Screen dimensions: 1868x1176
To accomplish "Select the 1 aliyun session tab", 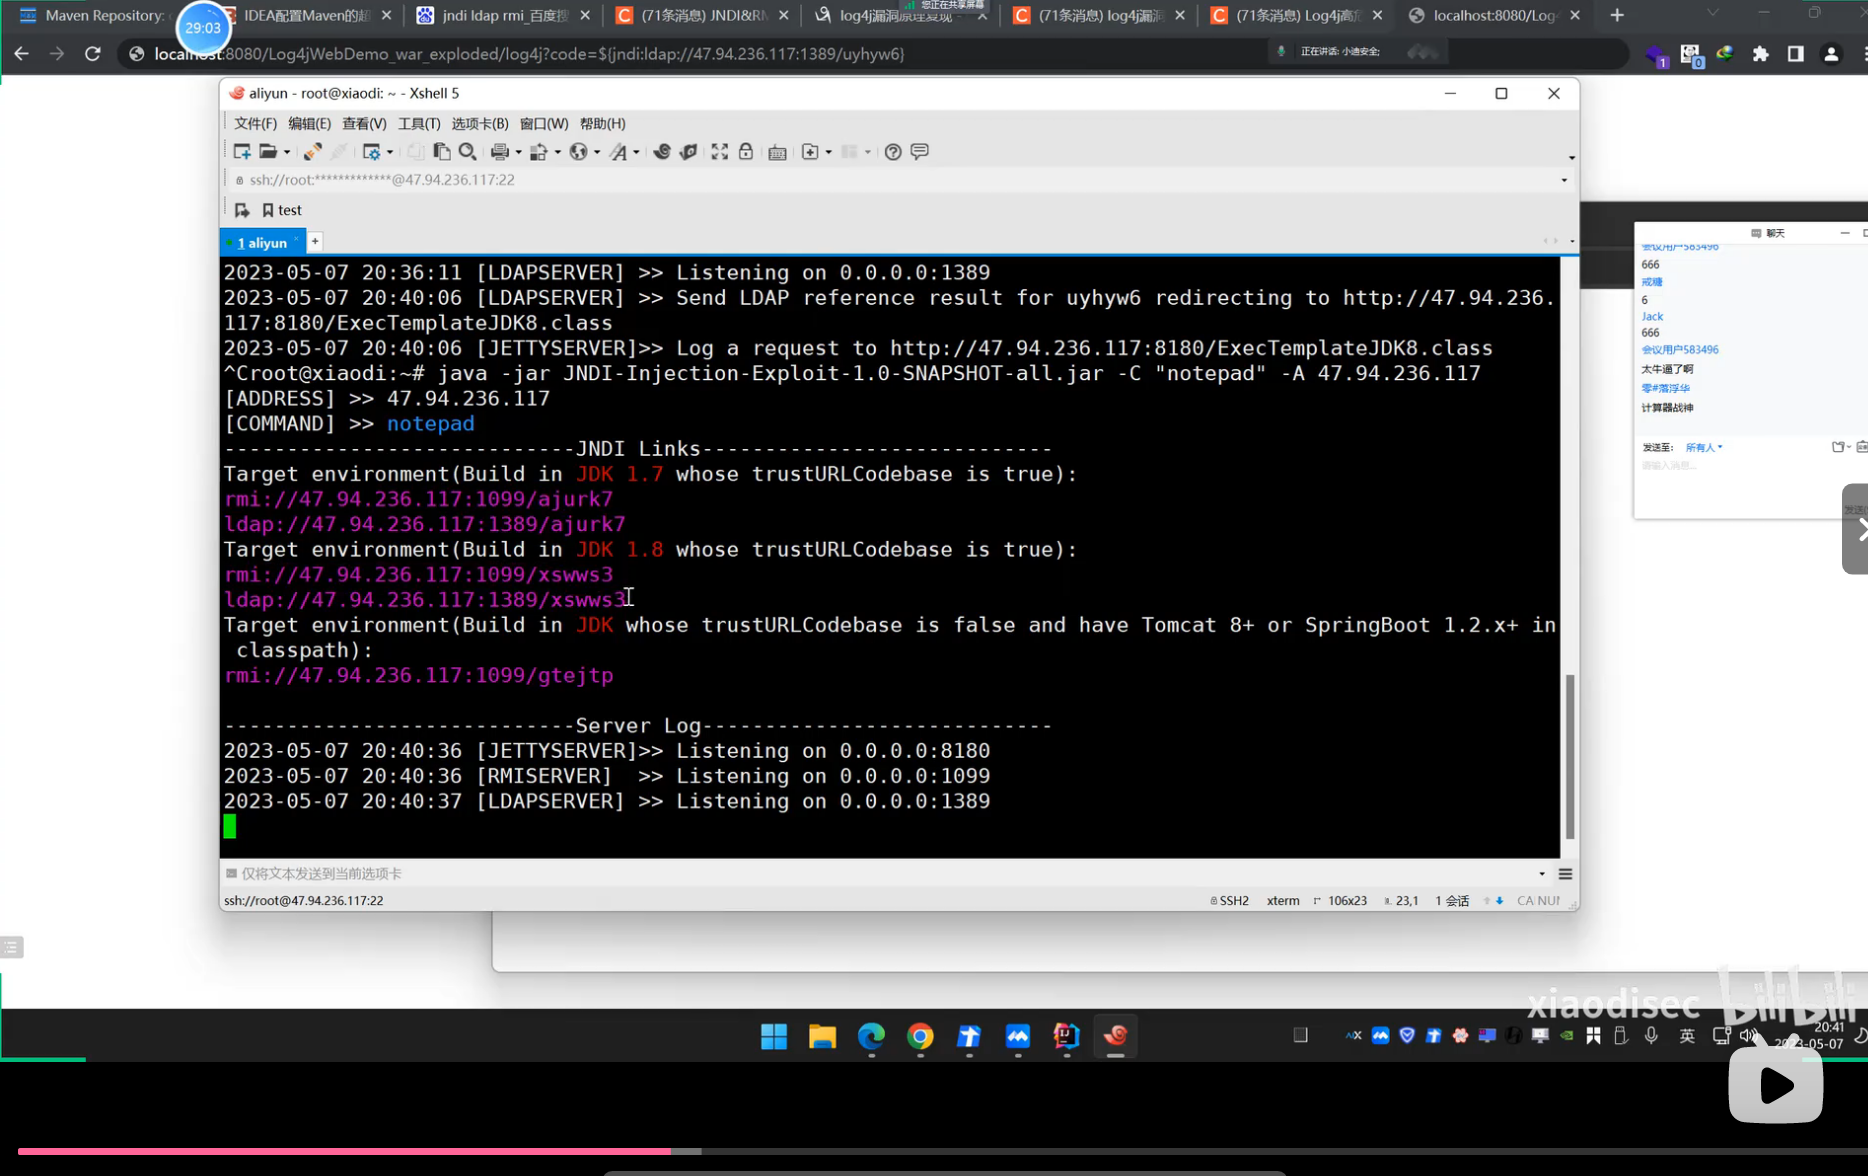I will pyautogui.click(x=262, y=243).
